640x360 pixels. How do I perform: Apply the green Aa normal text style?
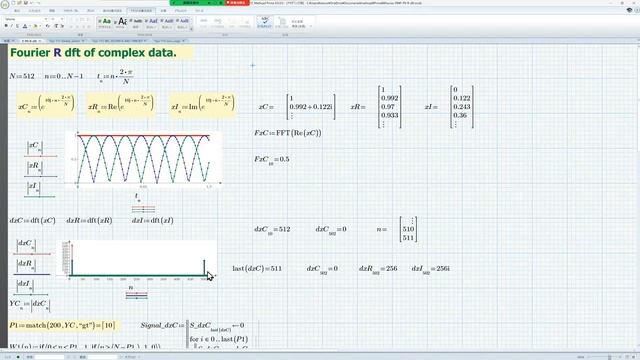[105, 23]
